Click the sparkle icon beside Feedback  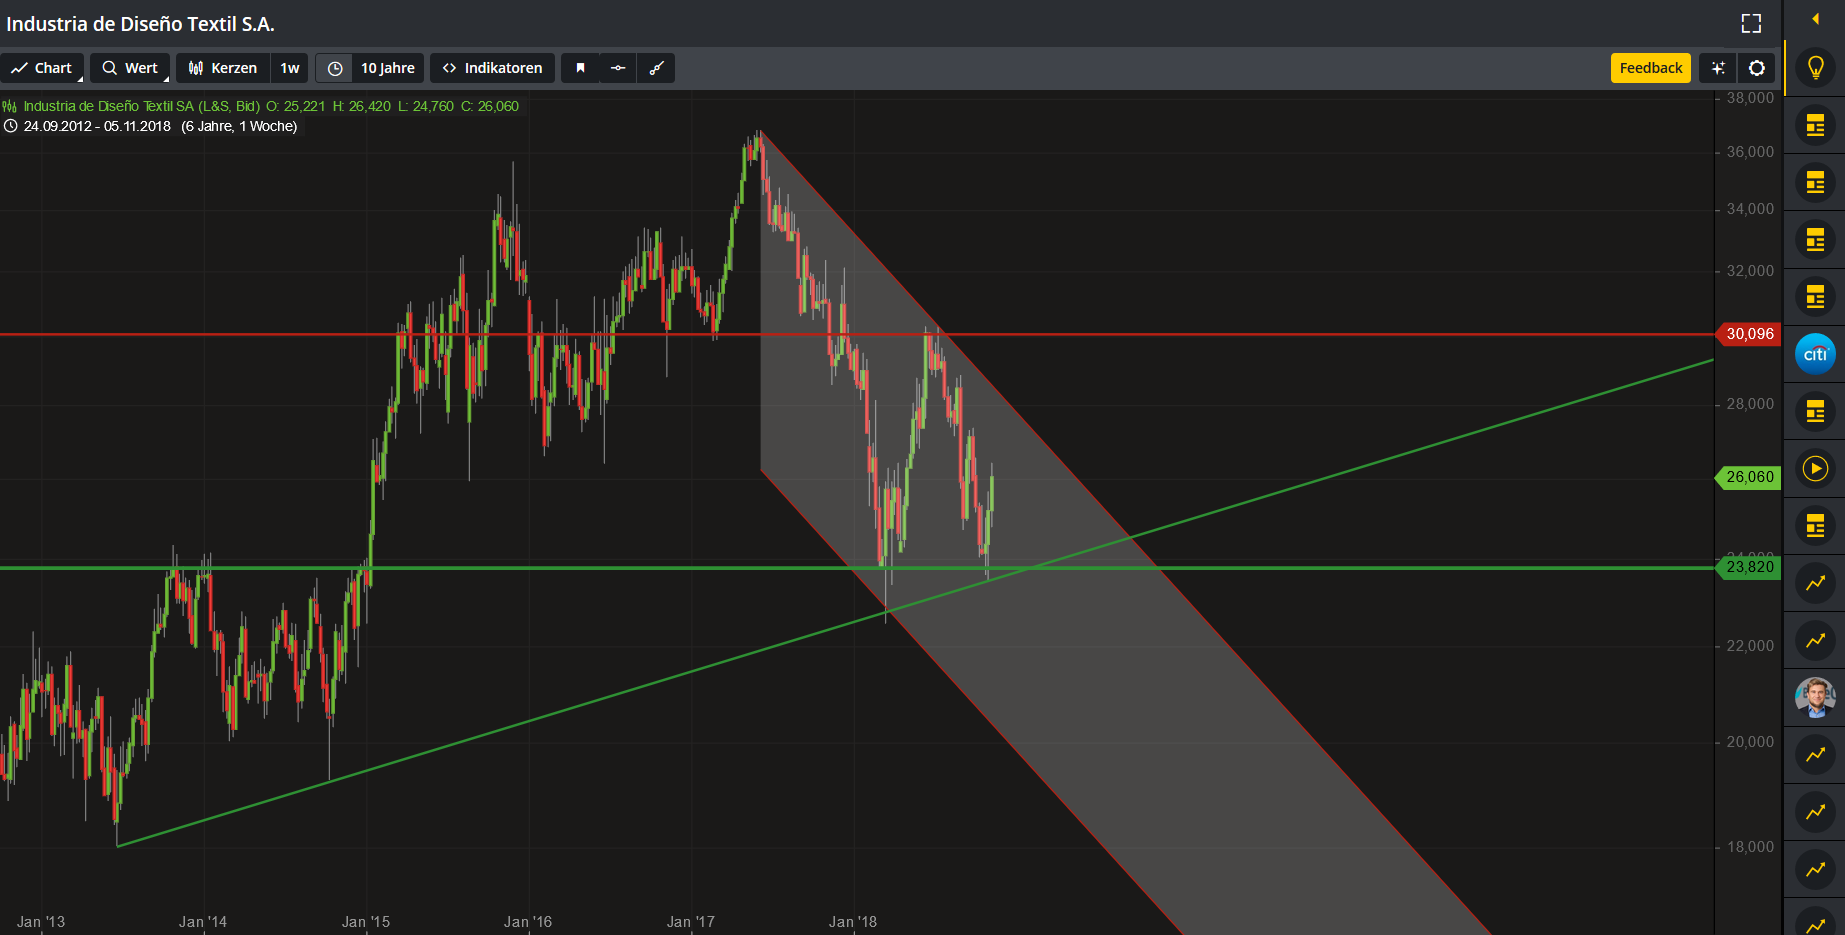coord(1718,68)
